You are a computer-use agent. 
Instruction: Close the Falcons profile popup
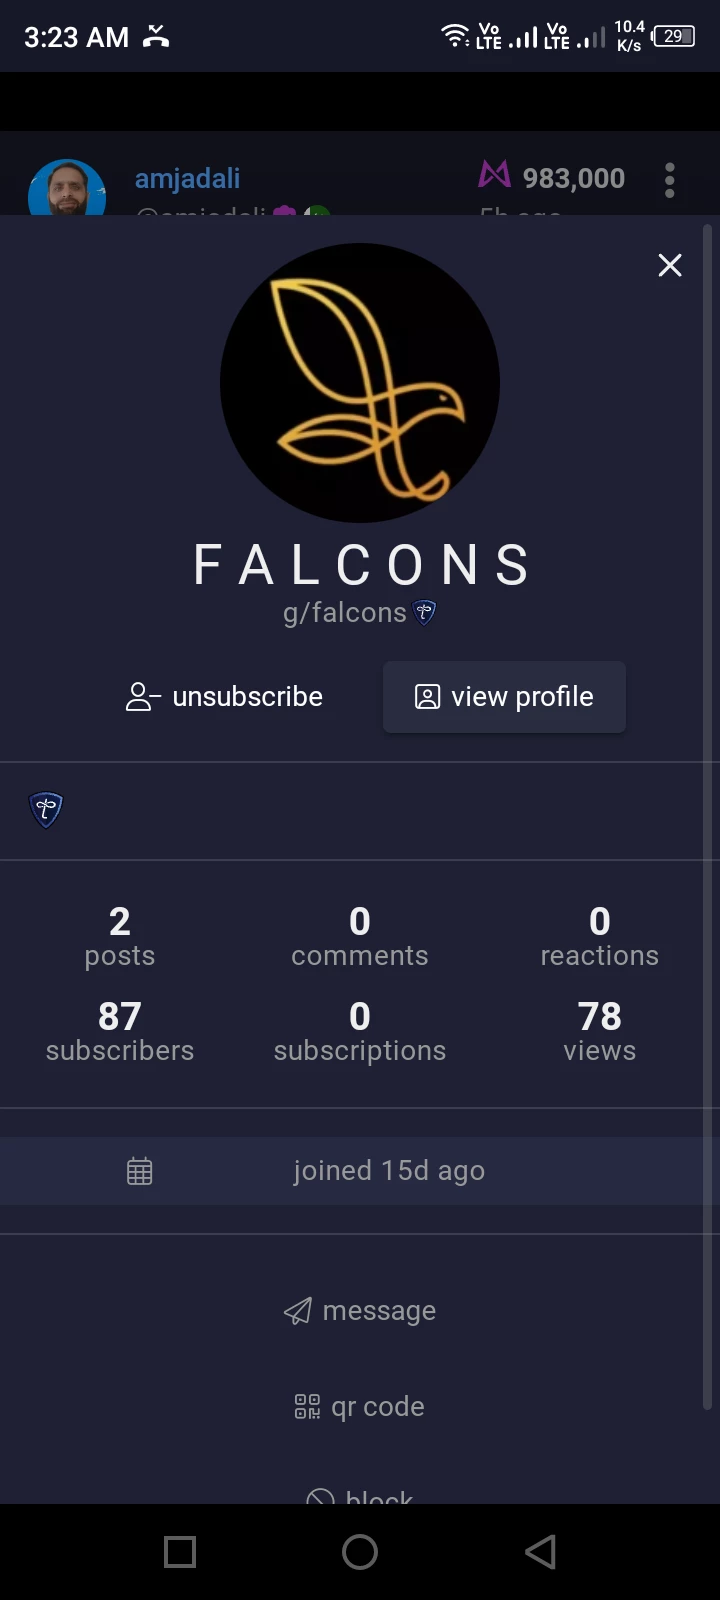point(670,265)
